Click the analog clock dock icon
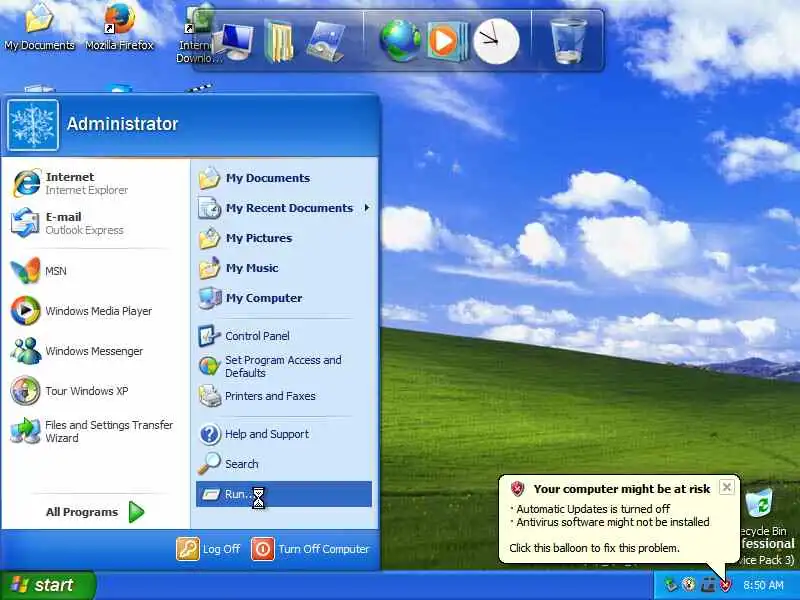 coord(496,41)
